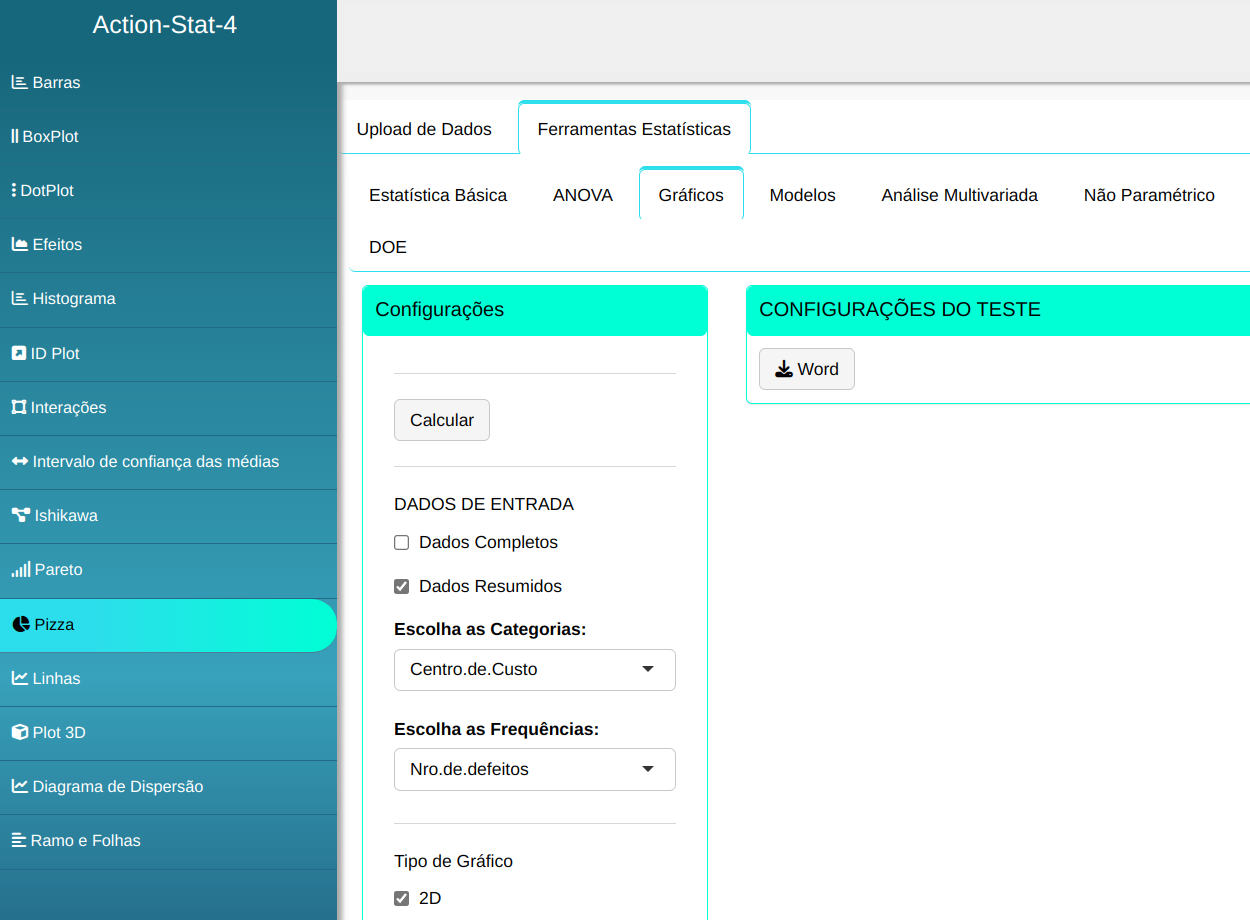Enable the Dados Completos checkbox
1250x920 pixels.
click(402, 543)
